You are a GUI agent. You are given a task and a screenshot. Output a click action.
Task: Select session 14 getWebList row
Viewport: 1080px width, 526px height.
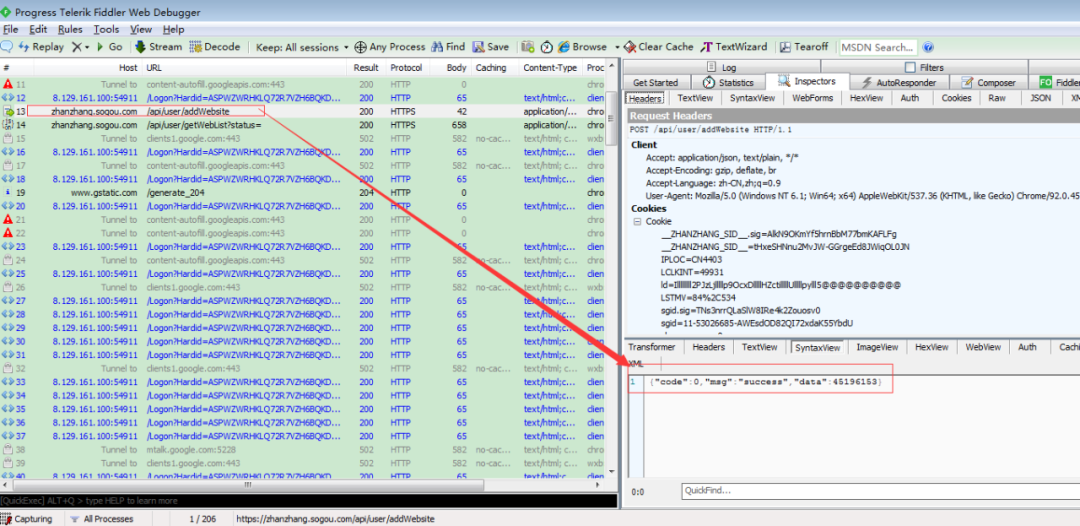303,125
